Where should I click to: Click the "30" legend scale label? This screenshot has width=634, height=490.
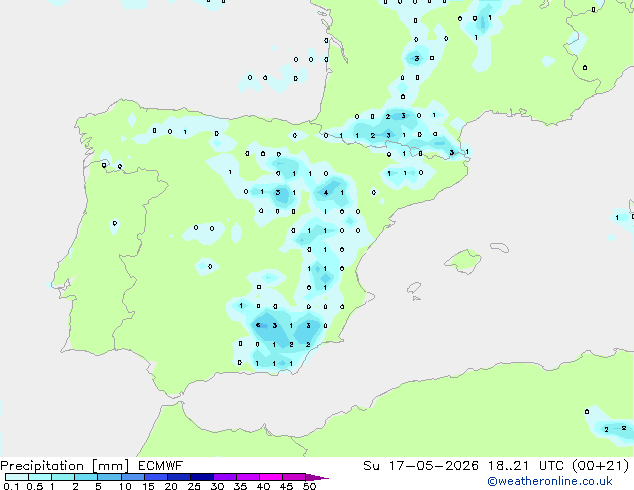click(217, 486)
